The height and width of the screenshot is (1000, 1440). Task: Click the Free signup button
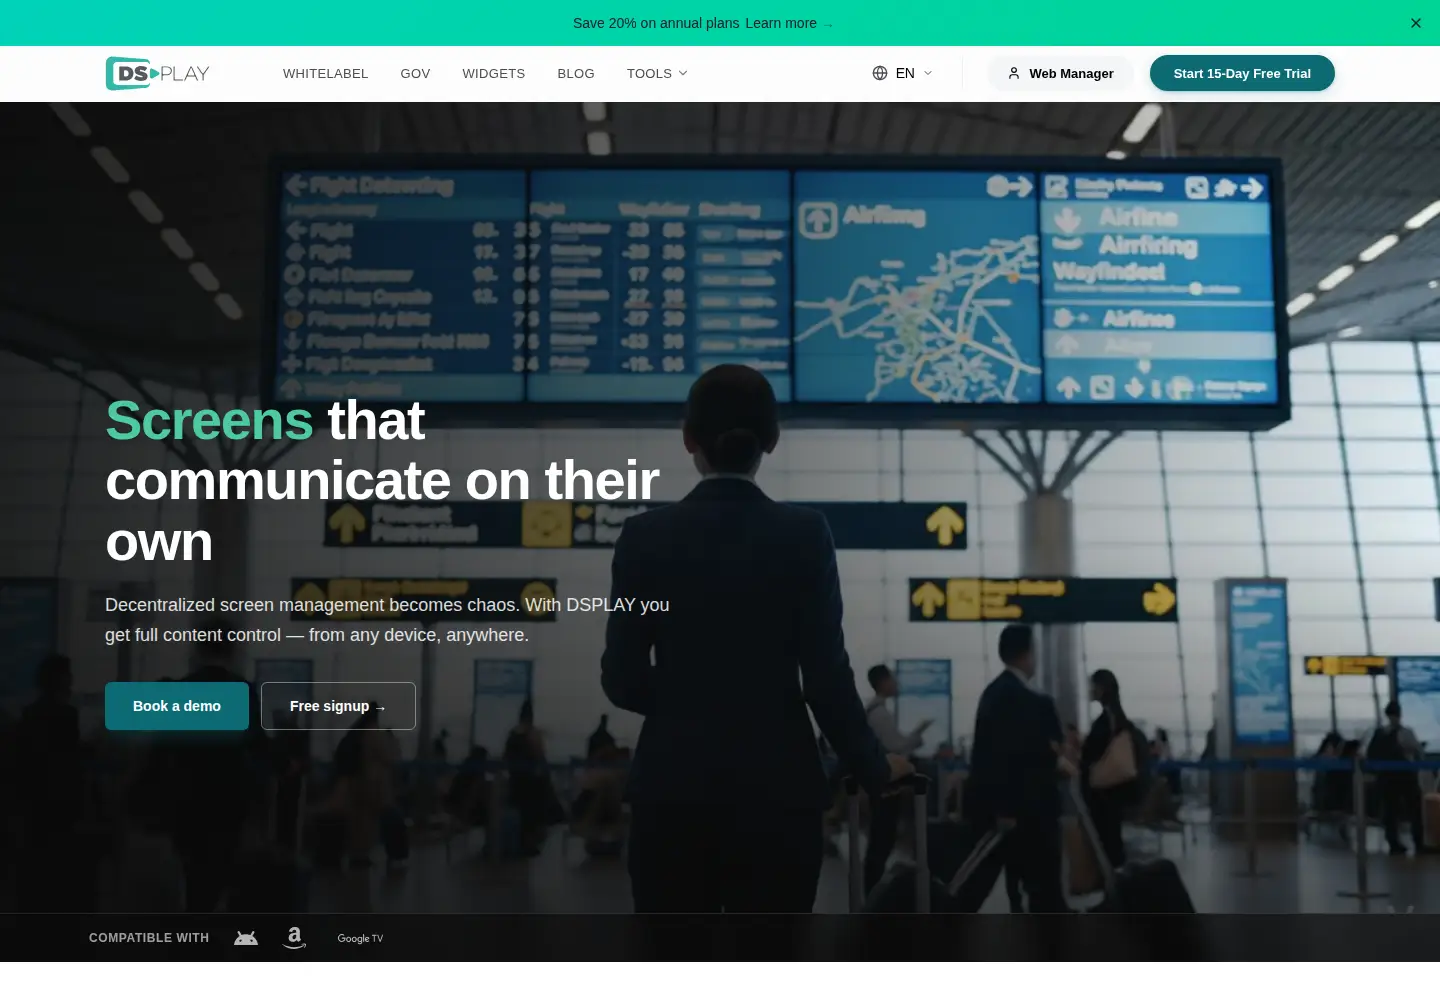pos(338,706)
